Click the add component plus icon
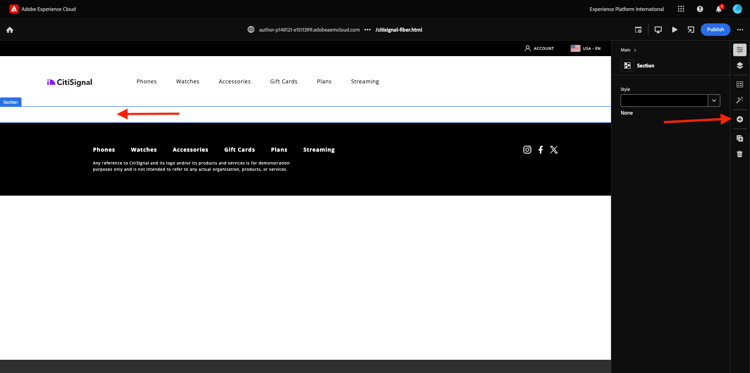Viewport: 750px width, 373px height. coord(739,119)
